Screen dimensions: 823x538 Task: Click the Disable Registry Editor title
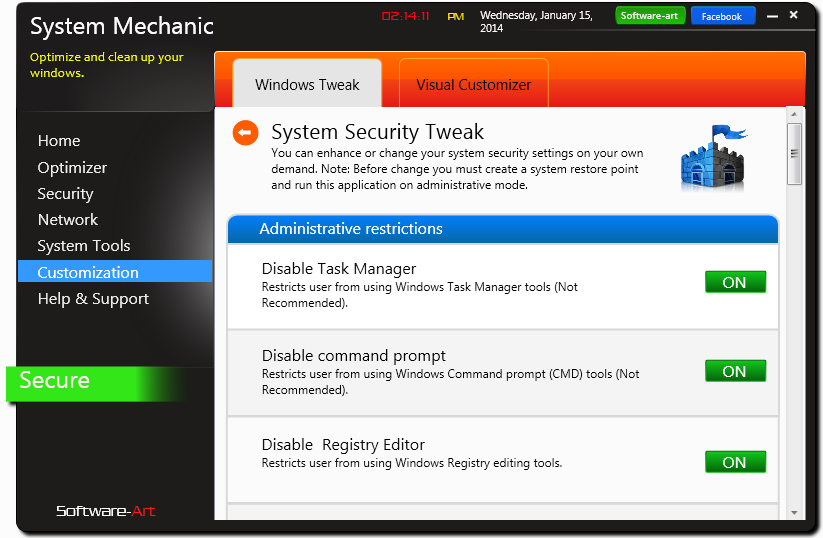click(x=343, y=445)
